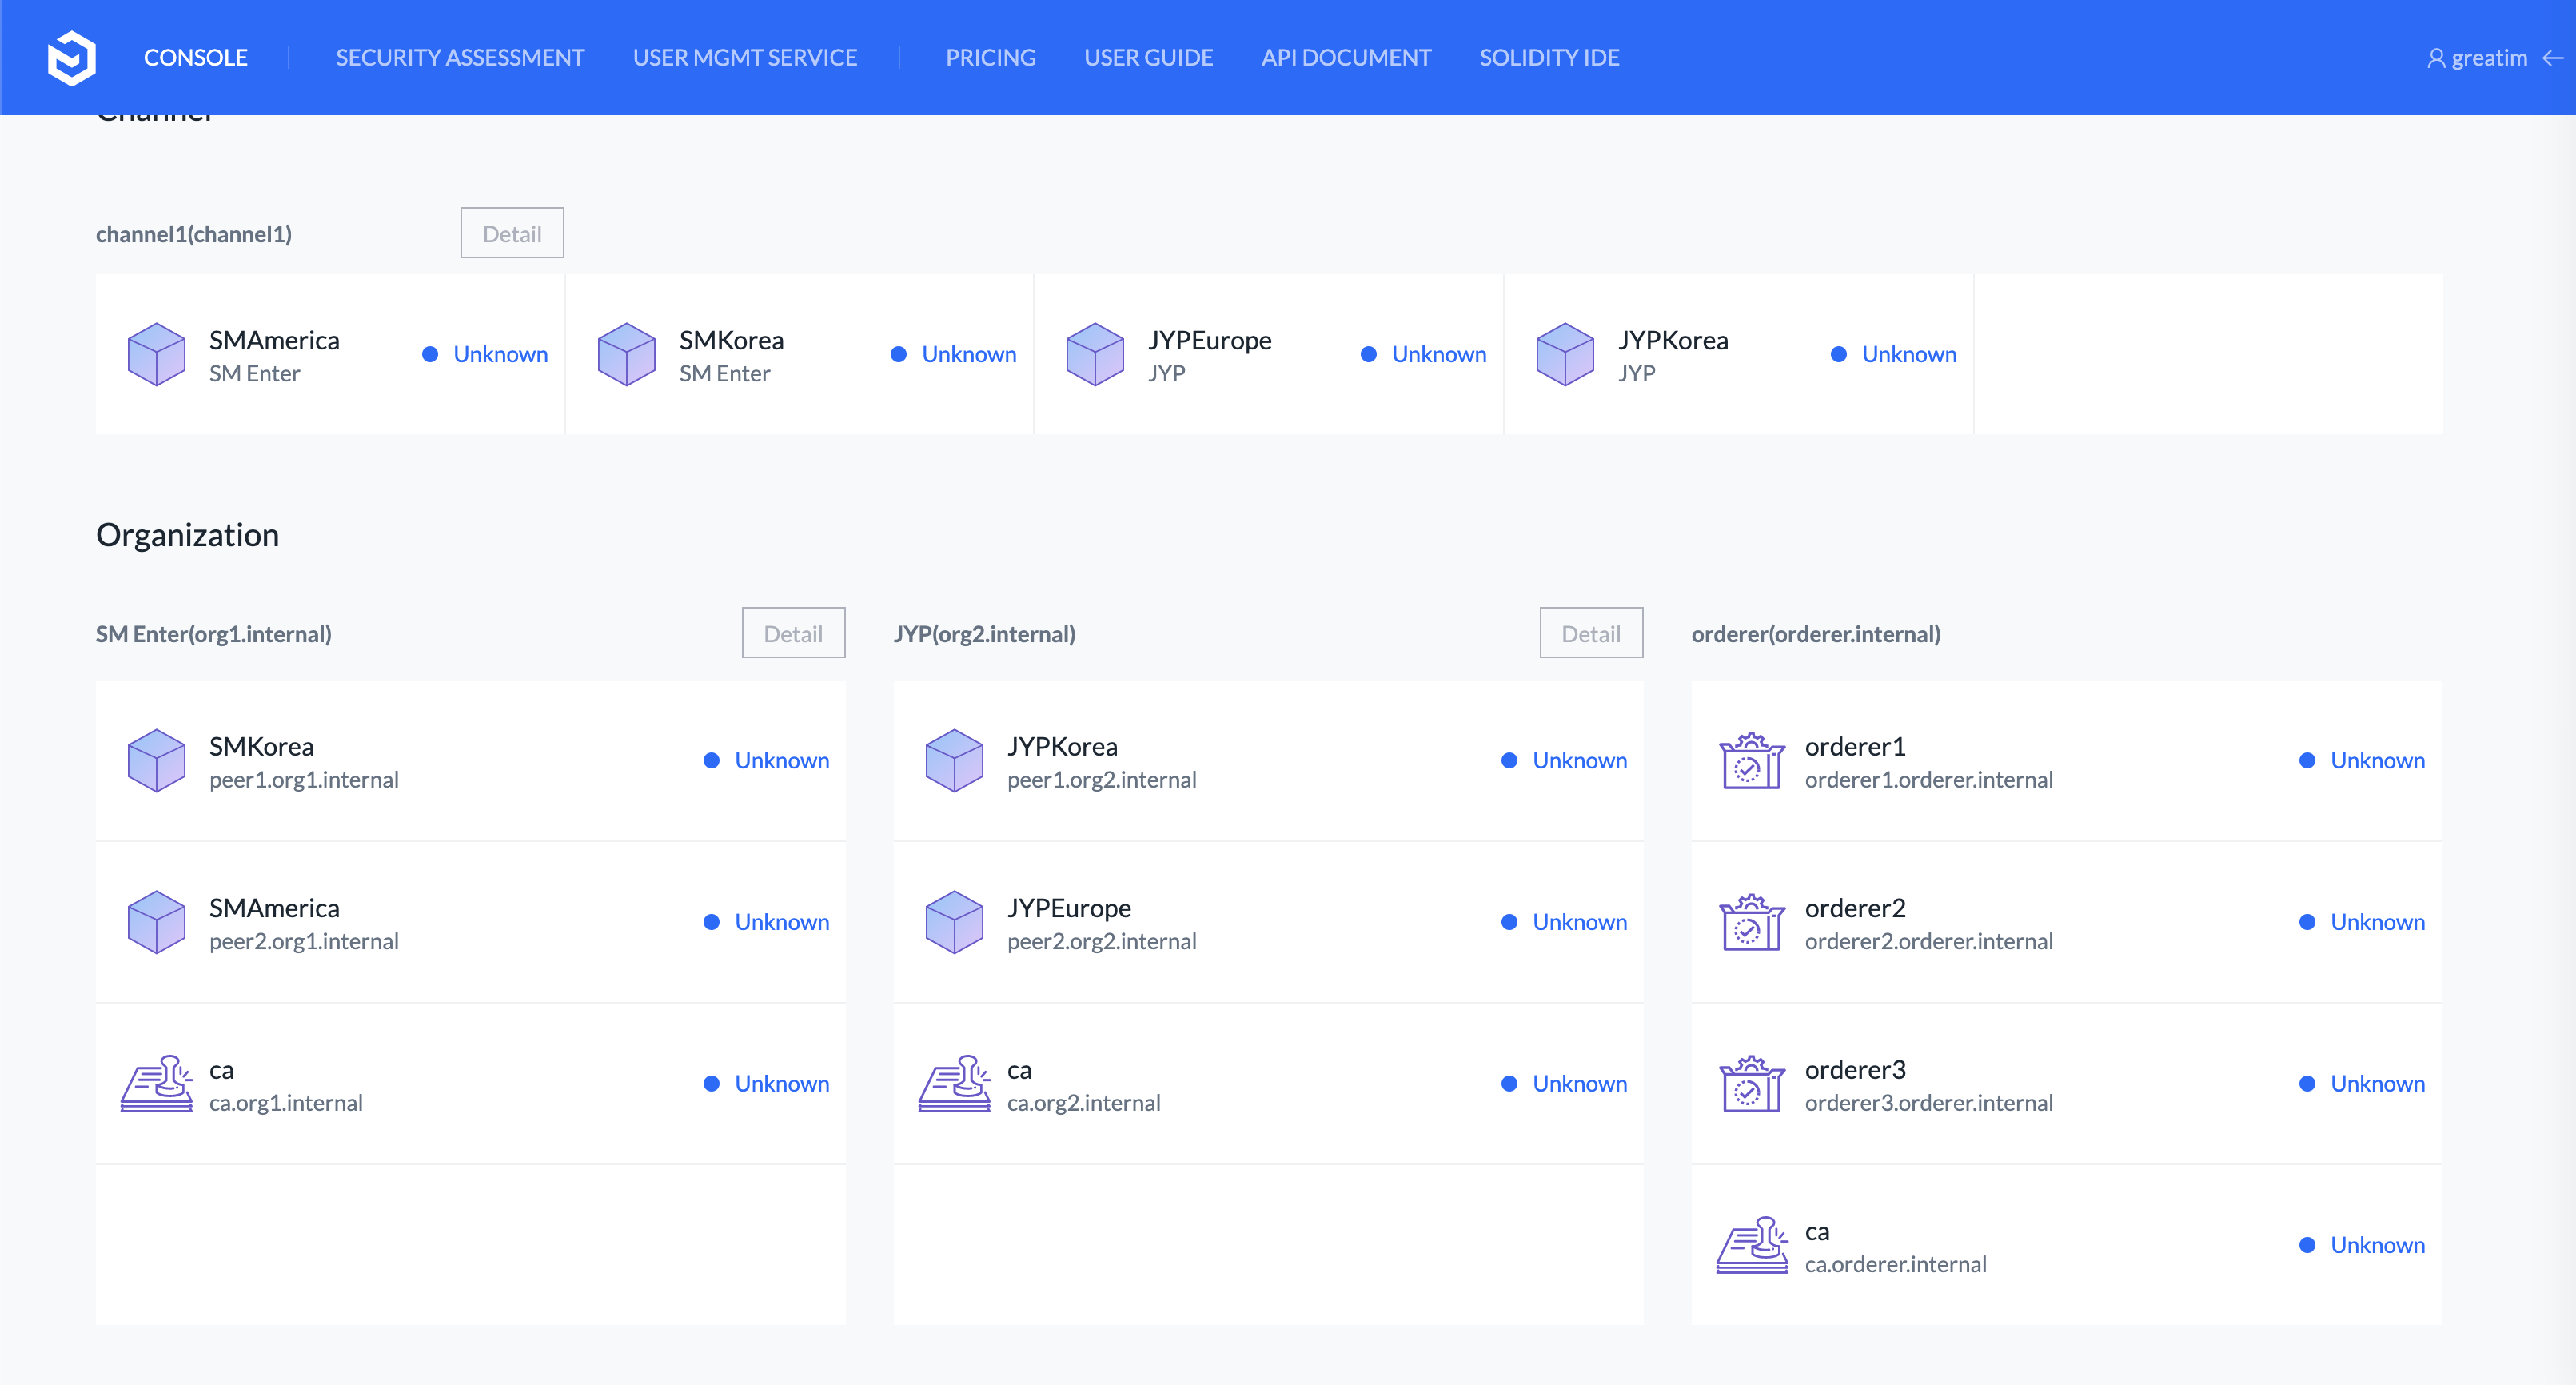Open Detail for JYP organization

point(1590,633)
